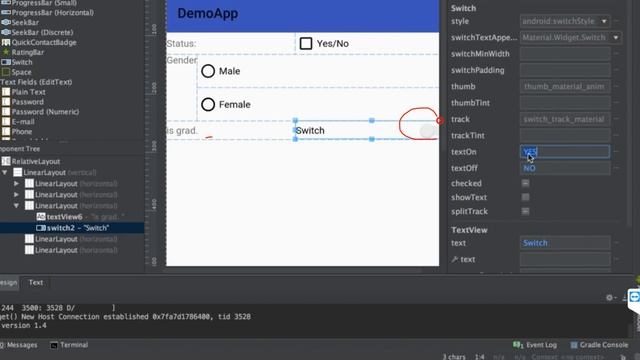Select the Female radio button
This screenshot has width=640, height=360.
(x=208, y=104)
